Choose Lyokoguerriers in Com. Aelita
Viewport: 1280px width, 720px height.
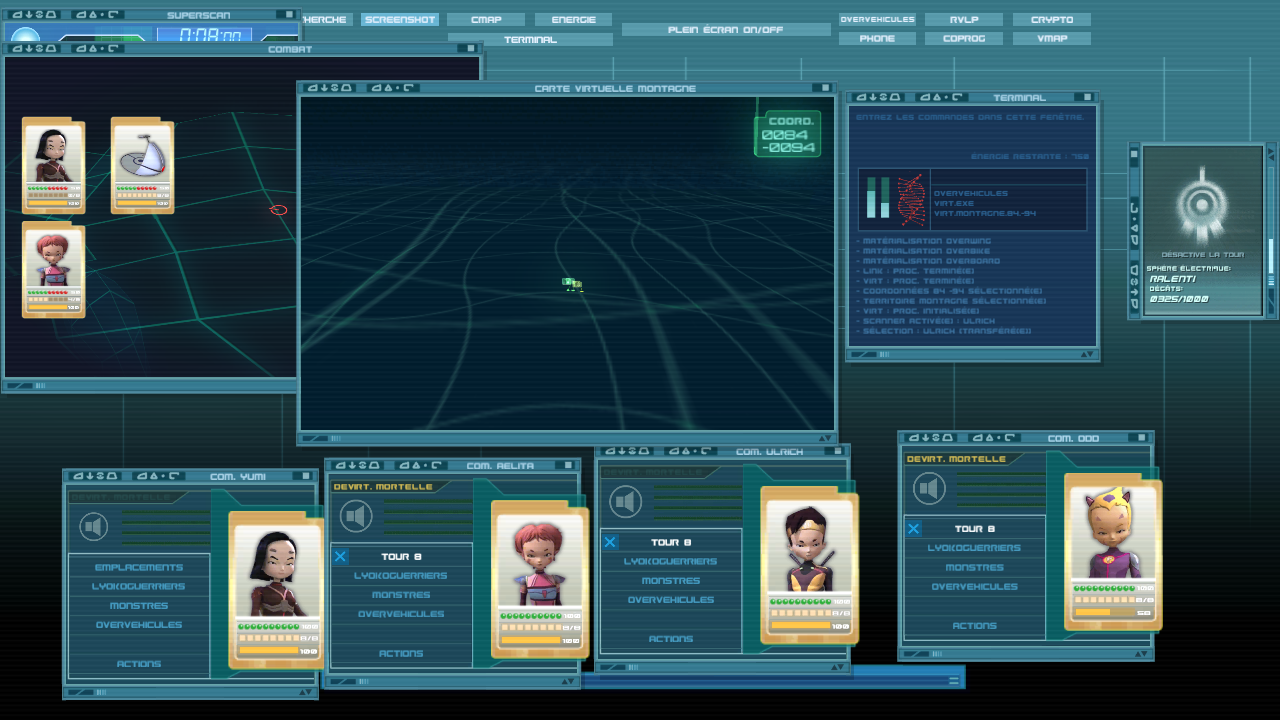coord(401,575)
